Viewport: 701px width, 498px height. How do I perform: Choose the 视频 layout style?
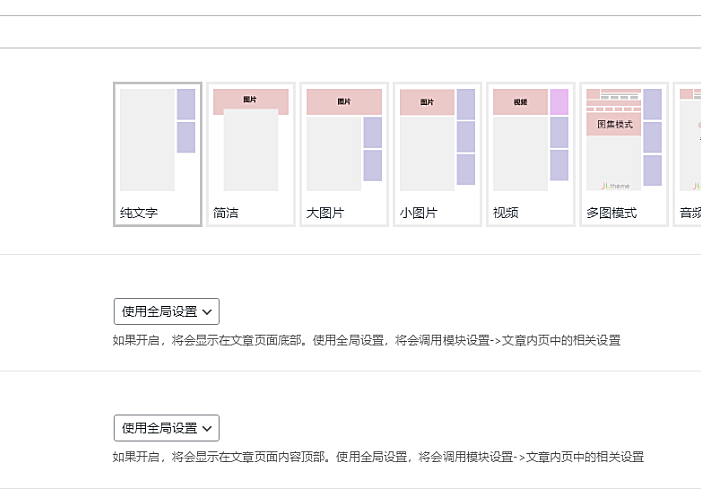[x=531, y=154]
